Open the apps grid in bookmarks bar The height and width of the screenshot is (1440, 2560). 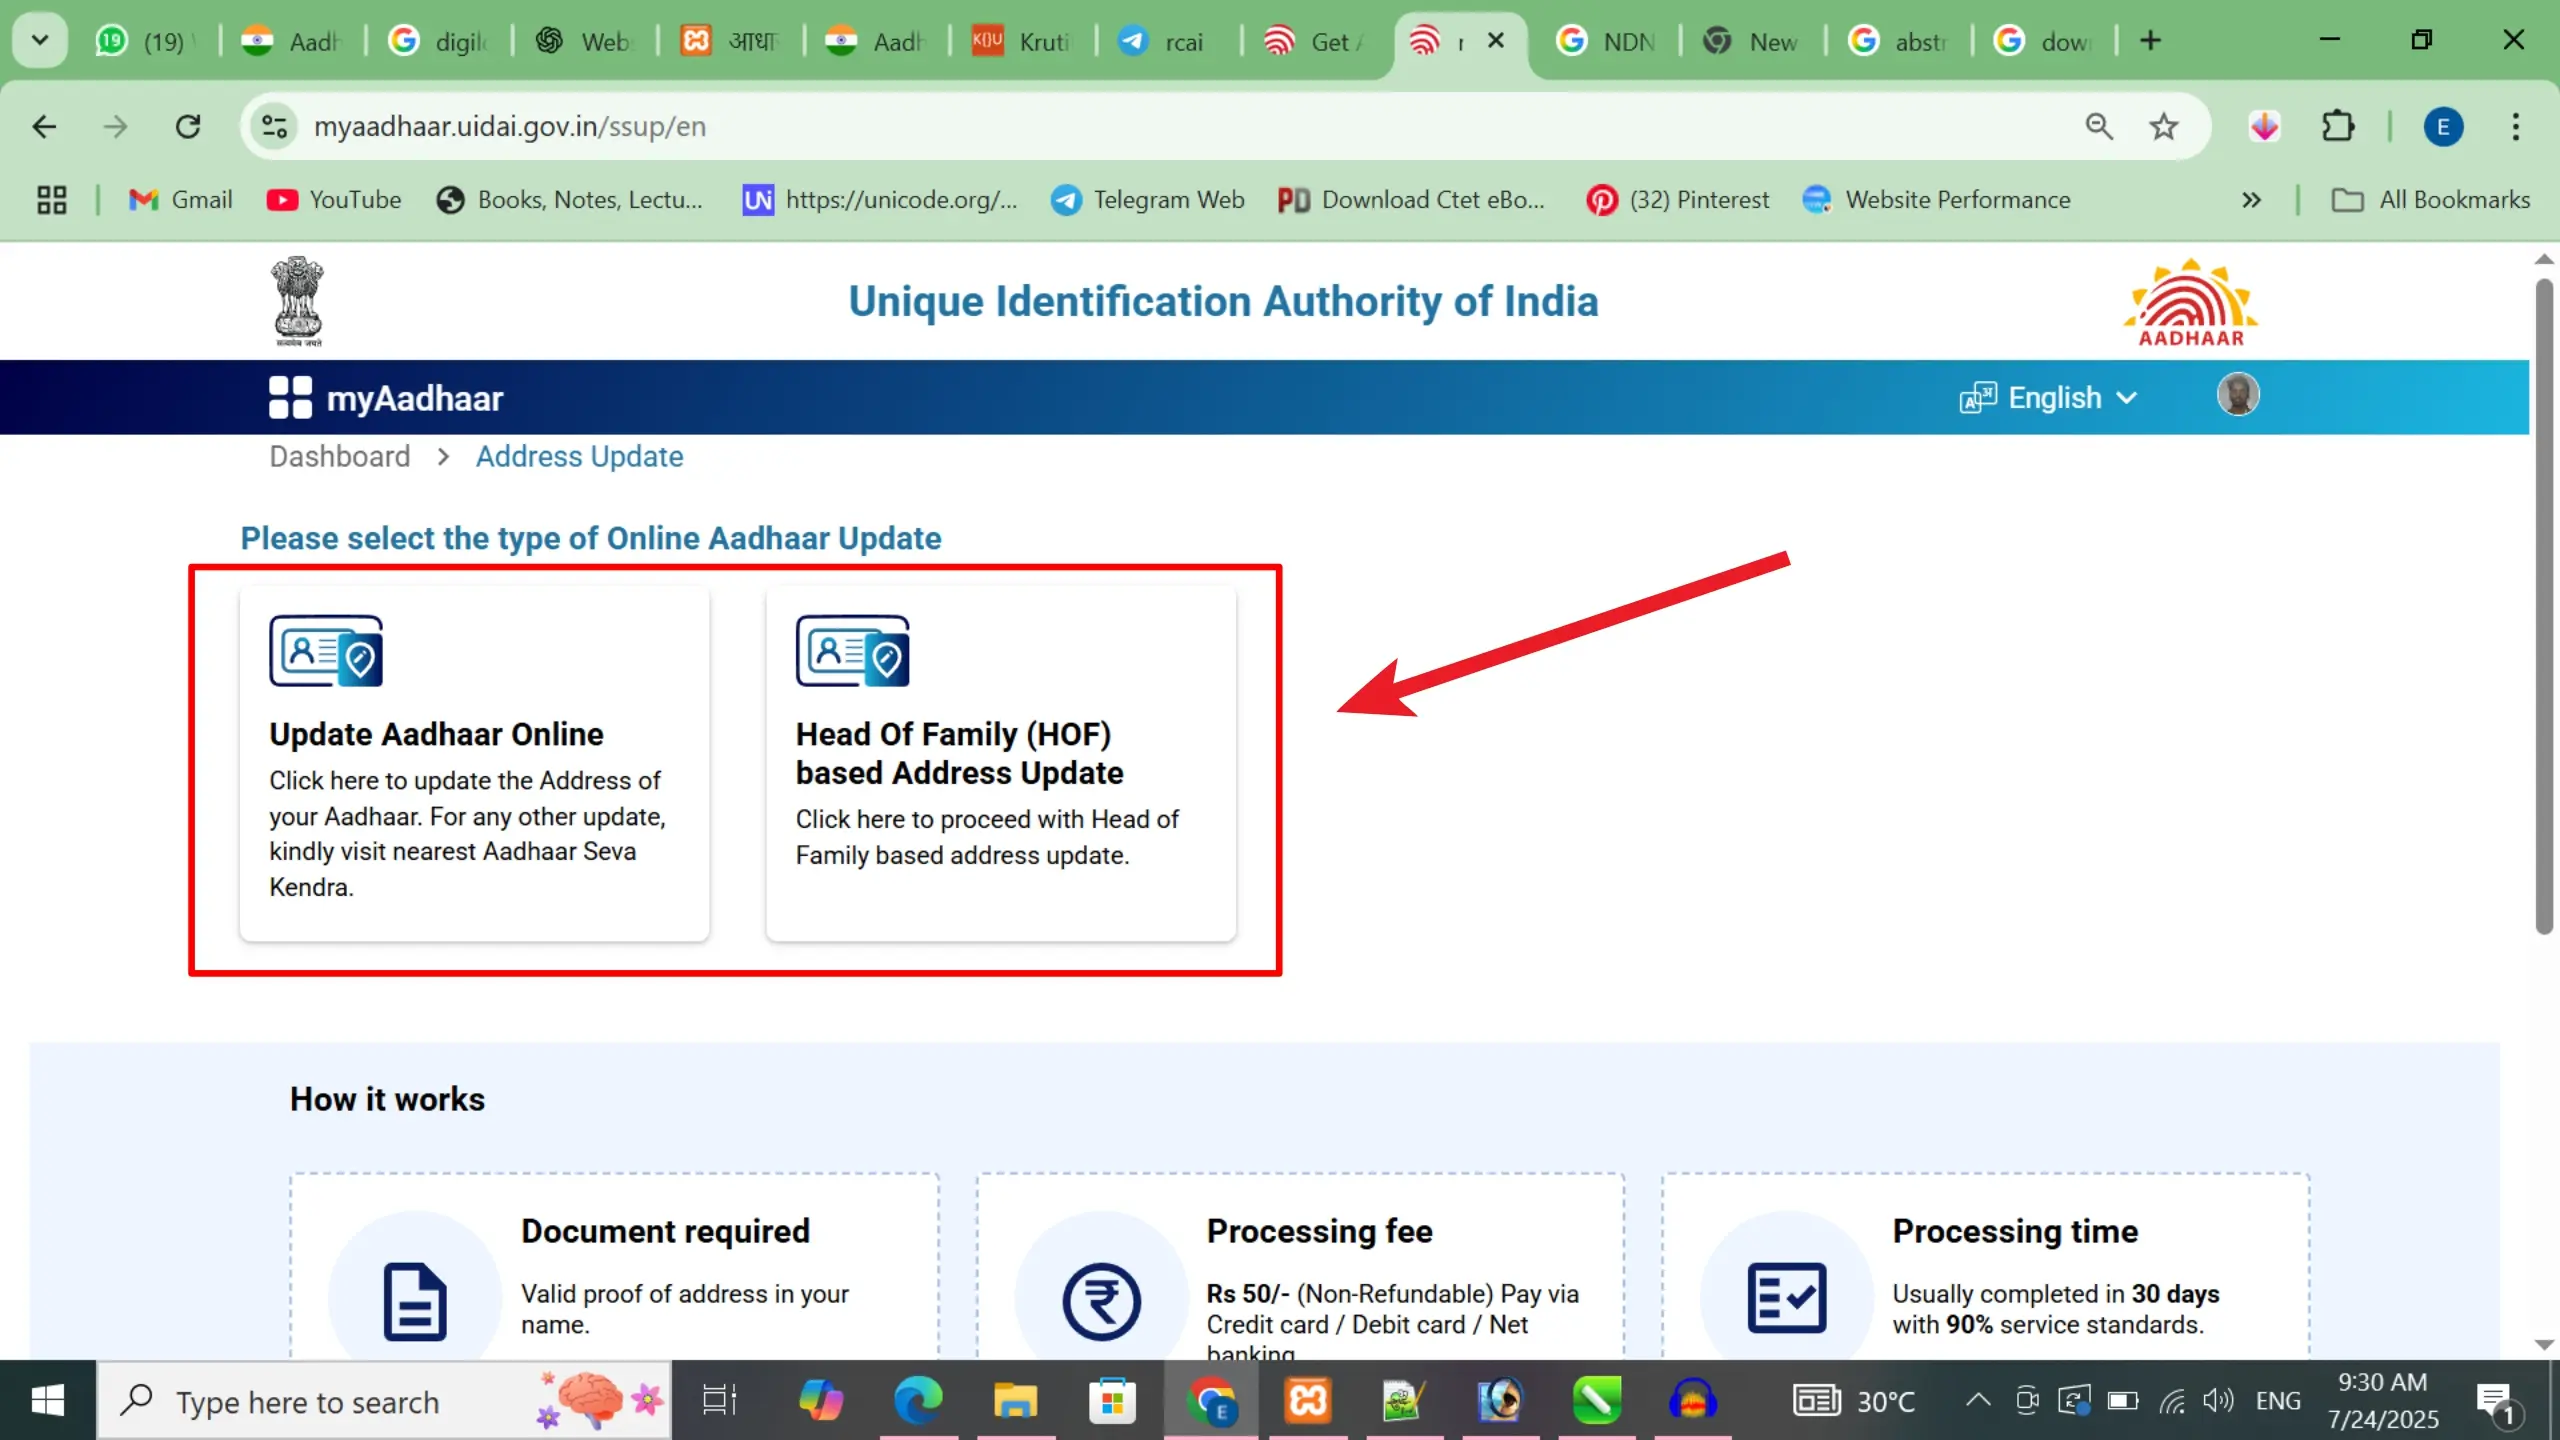pyautogui.click(x=51, y=200)
